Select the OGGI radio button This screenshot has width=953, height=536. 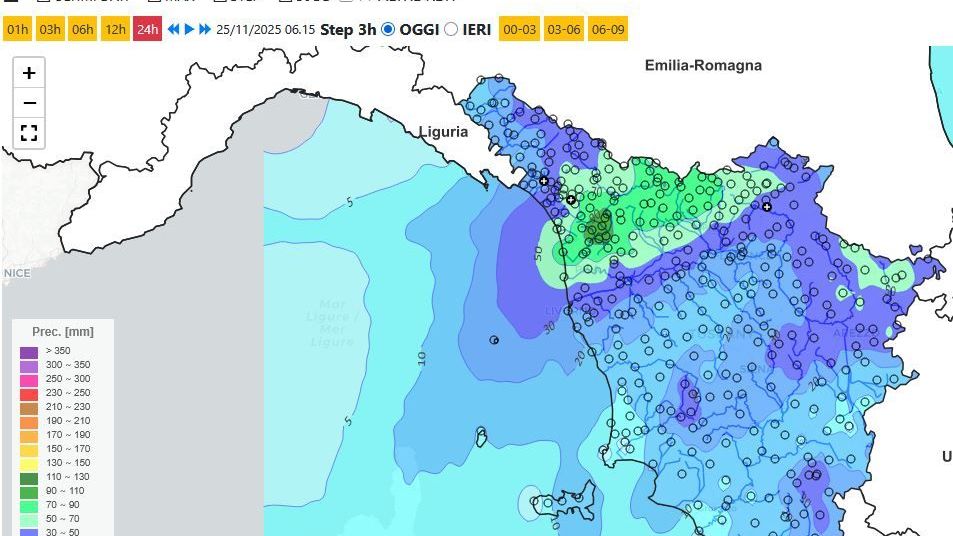388,30
